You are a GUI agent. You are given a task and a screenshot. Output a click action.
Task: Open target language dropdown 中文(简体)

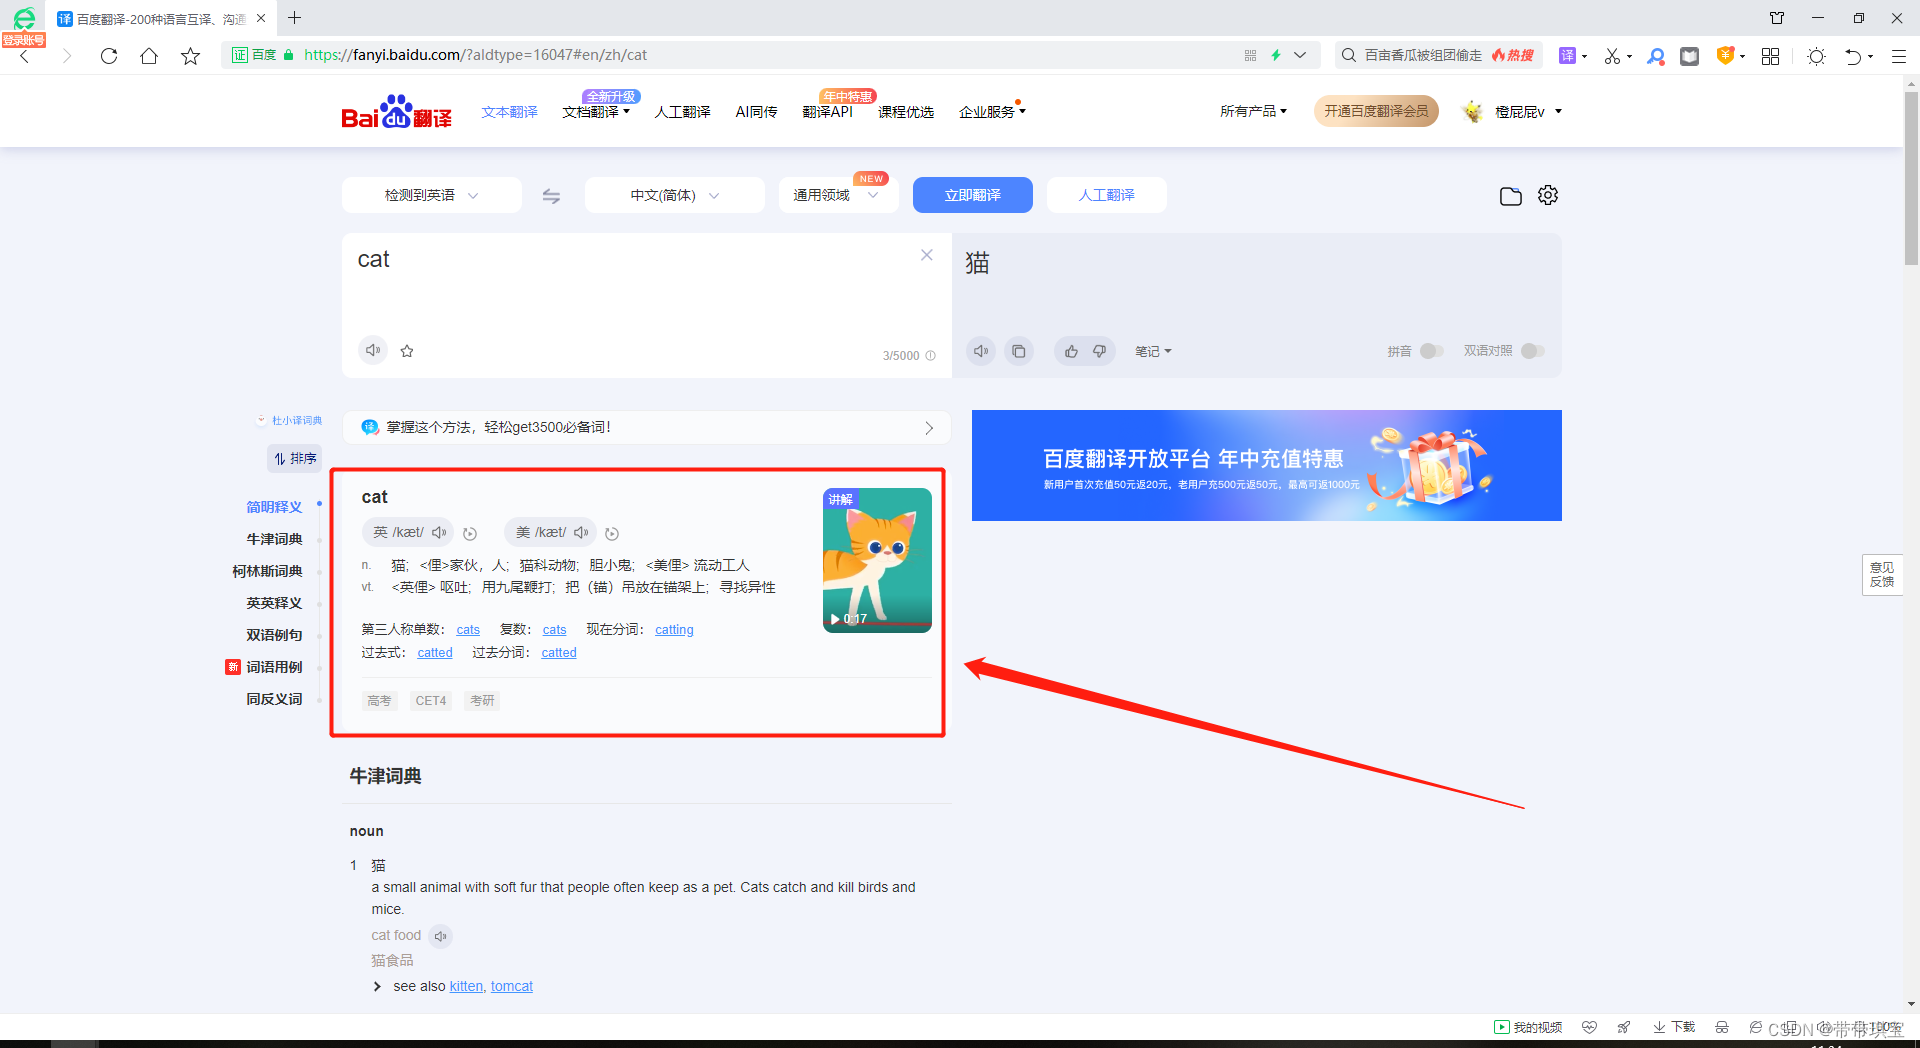pos(675,195)
